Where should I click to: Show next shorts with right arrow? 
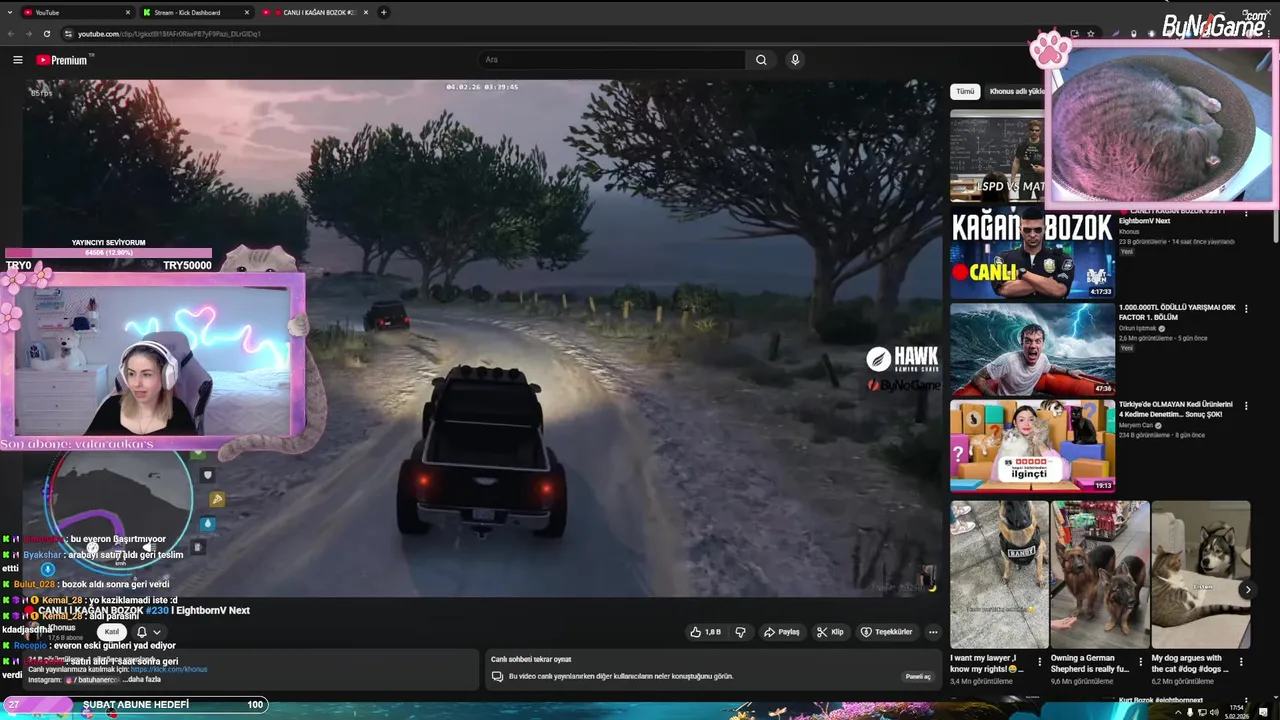coord(1247,590)
